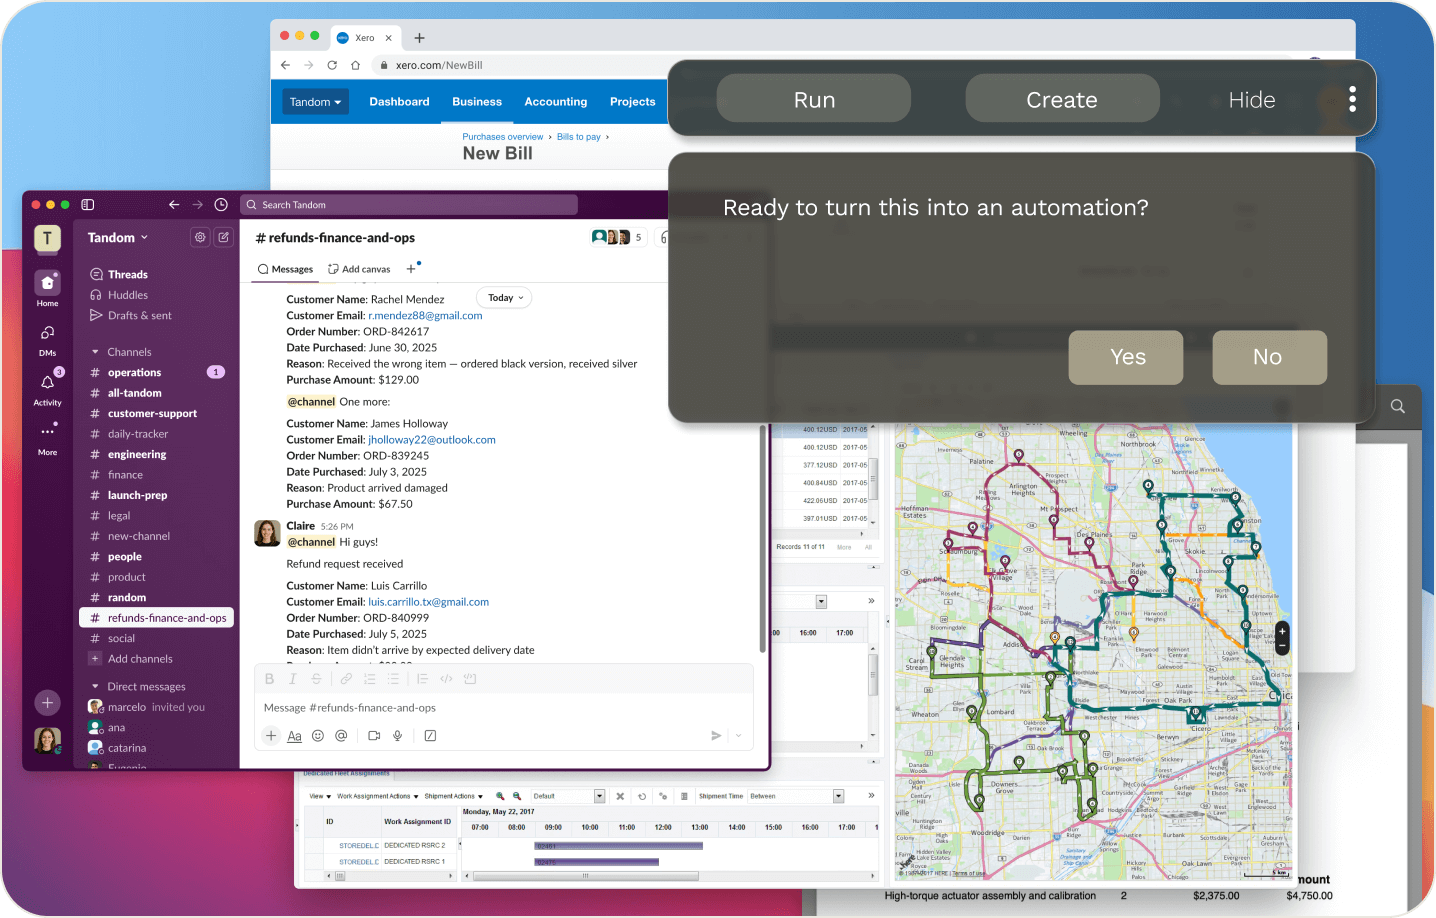Open Business in Xero navigation

(x=477, y=102)
